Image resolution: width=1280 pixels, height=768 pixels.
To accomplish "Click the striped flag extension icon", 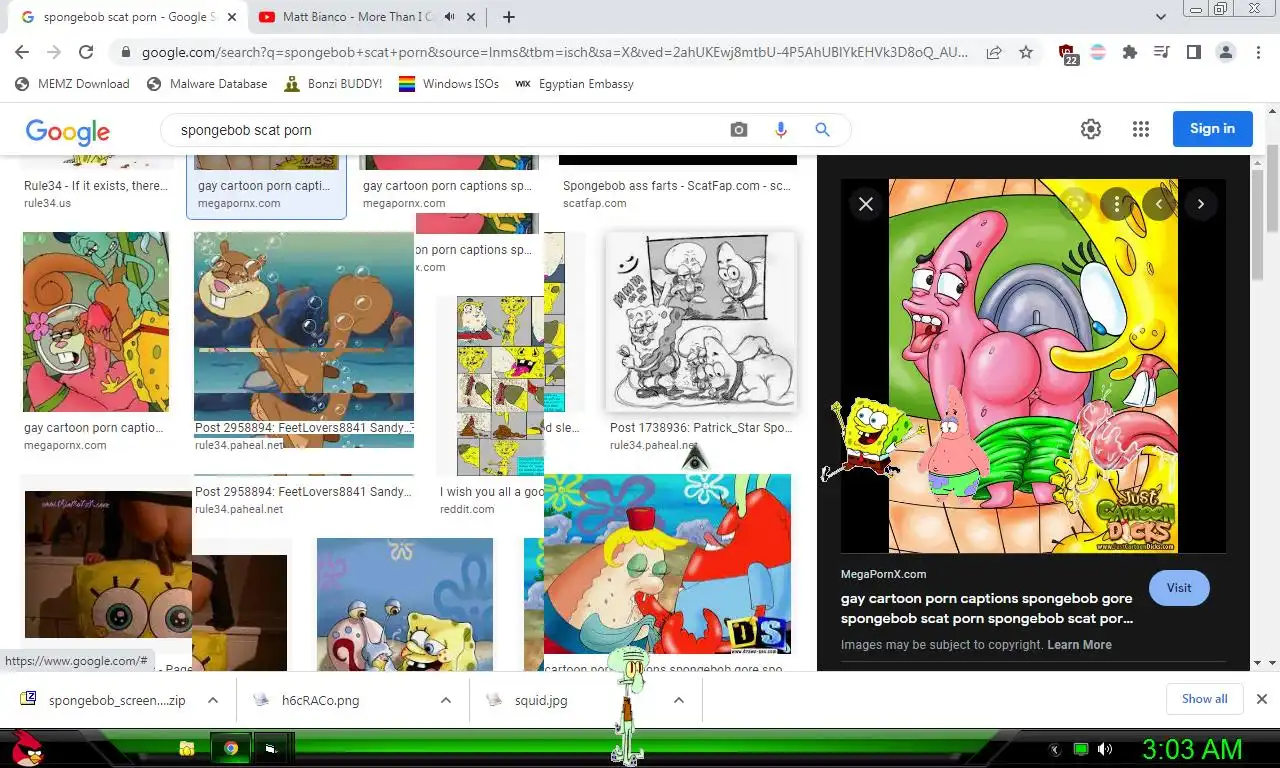I will pos(1098,53).
